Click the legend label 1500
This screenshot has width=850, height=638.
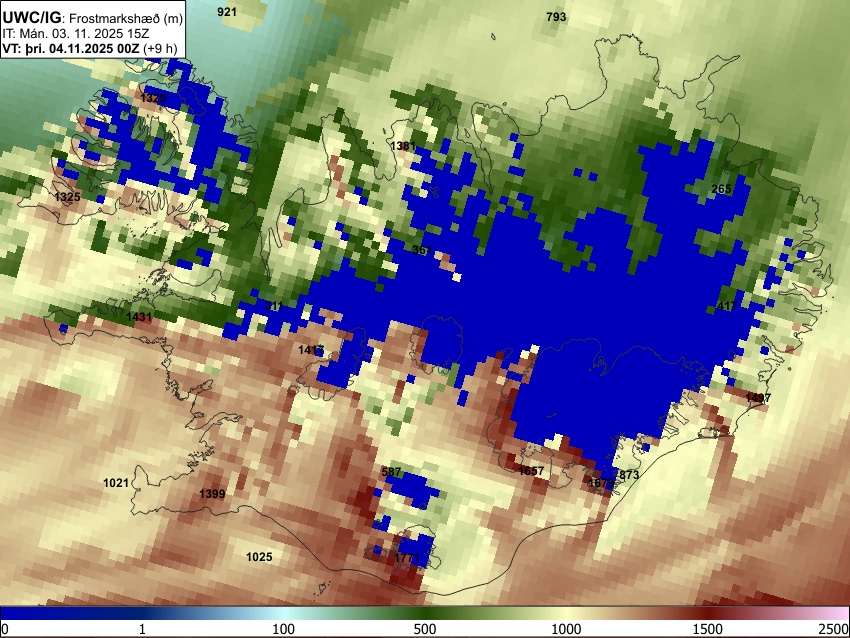[x=708, y=629]
